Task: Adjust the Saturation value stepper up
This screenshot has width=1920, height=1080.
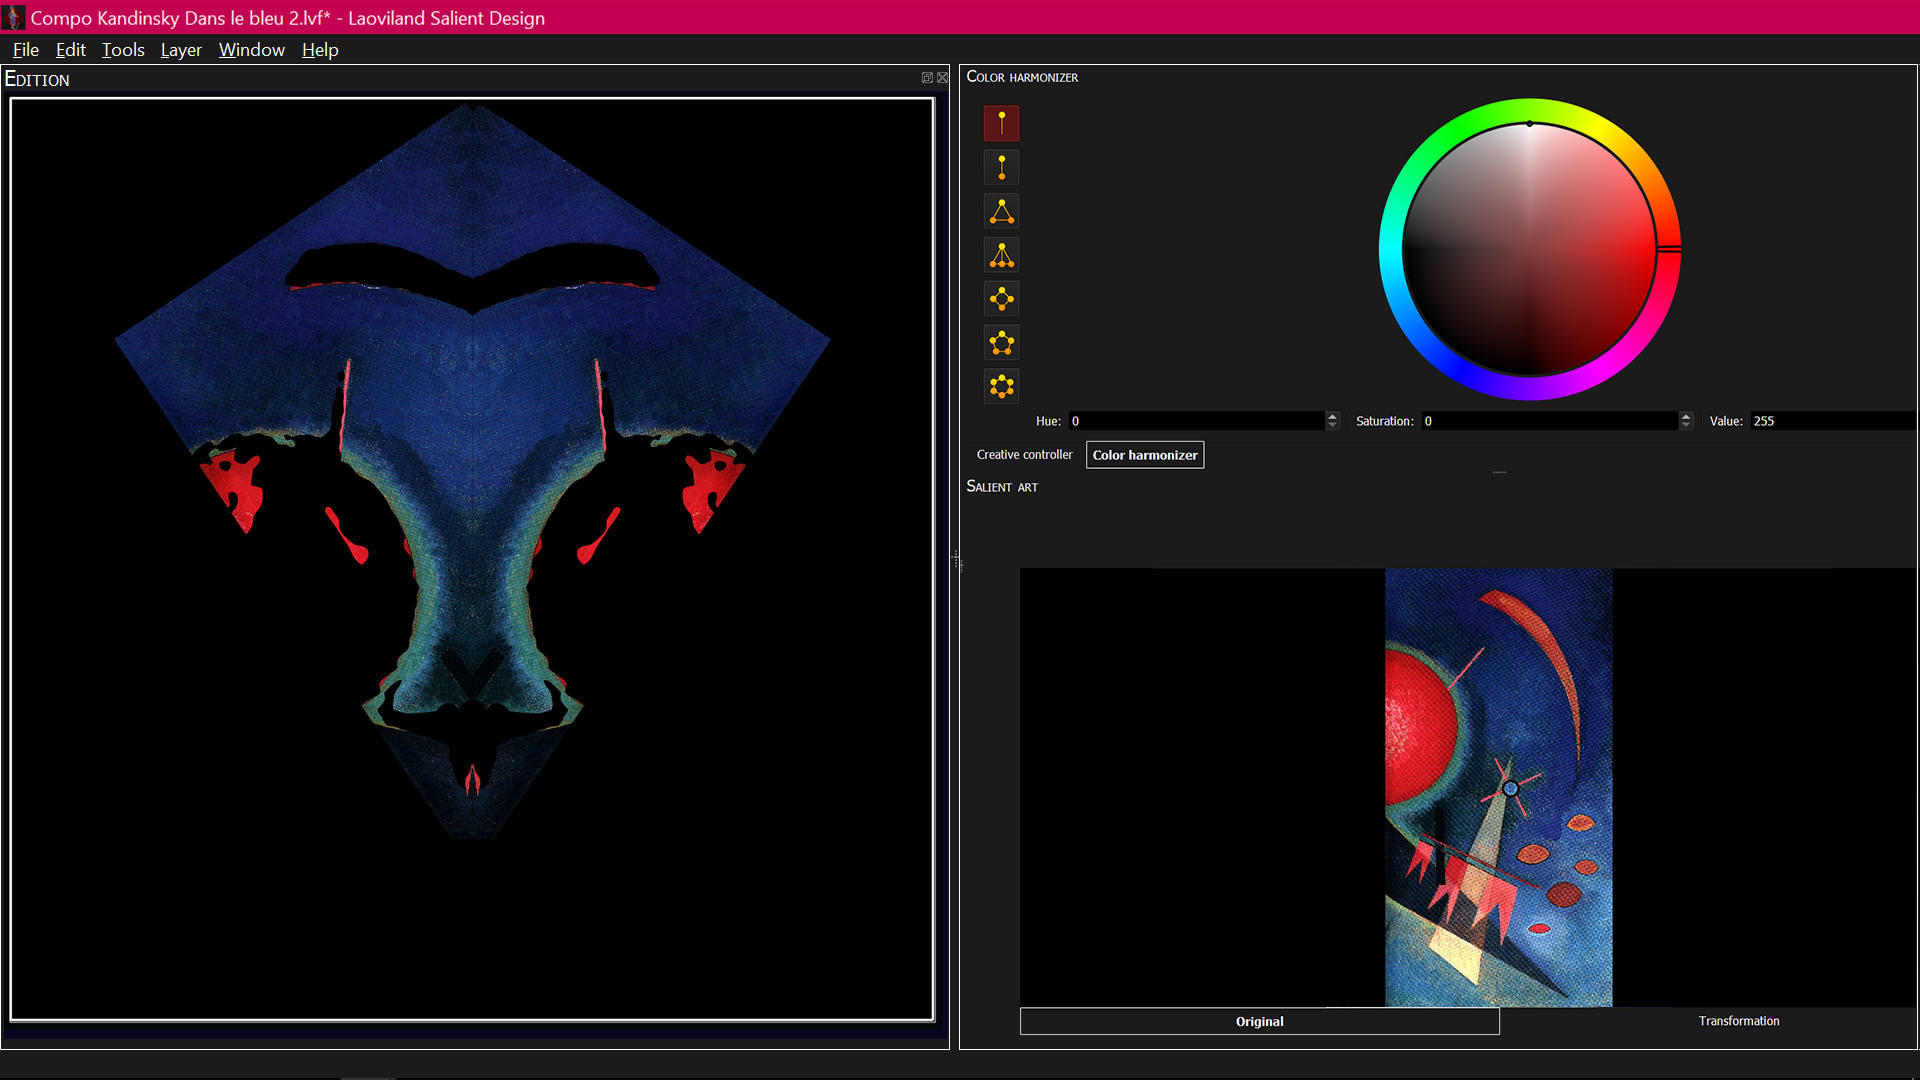Action: tap(1687, 417)
